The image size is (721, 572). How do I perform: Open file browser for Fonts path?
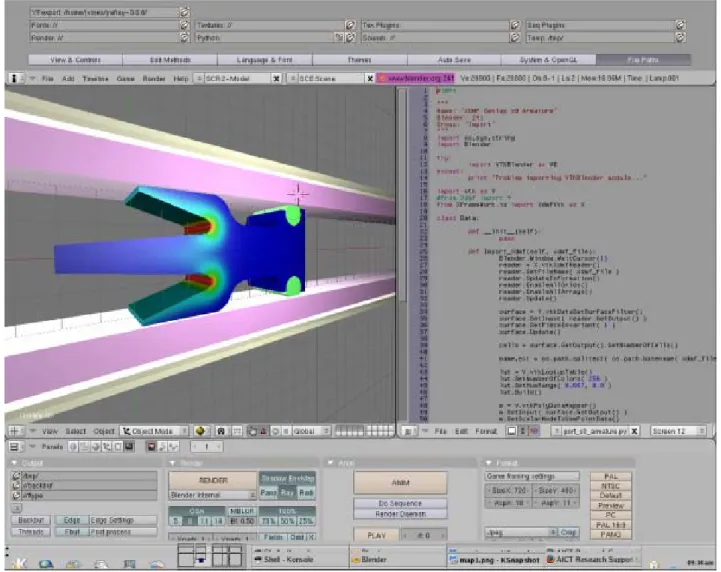pos(184,25)
